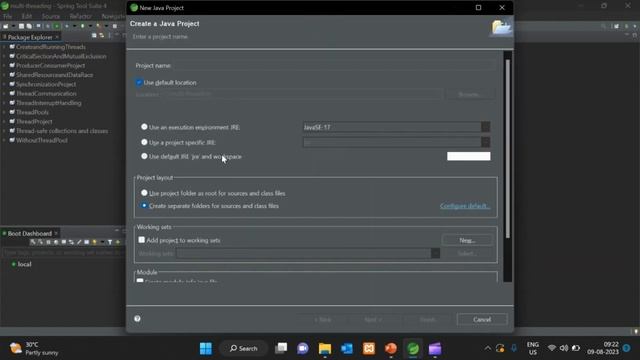Image resolution: width=640 pixels, height=360 pixels.
Task: Click the green circular run icon in main toolbar
Action: click(57, 26)
